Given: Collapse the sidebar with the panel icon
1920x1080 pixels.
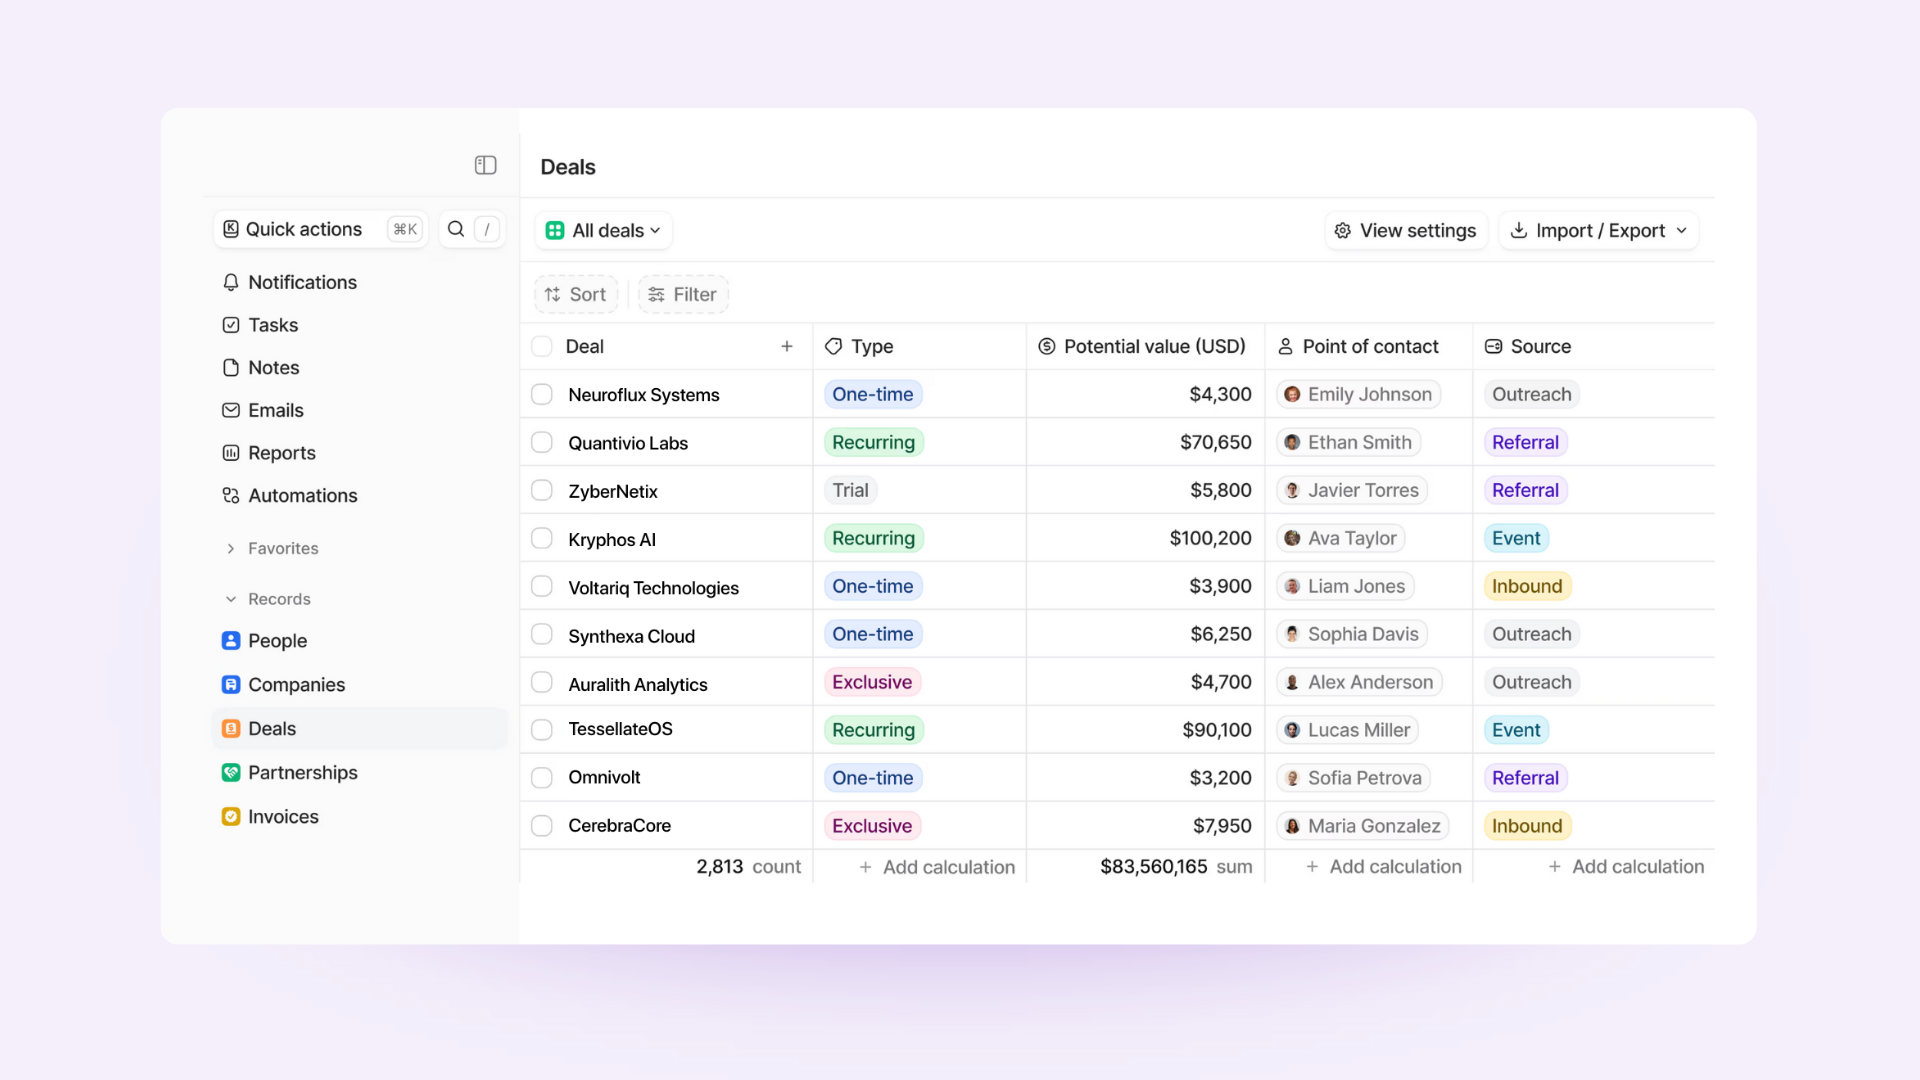Looking at the screenshot, I should pyautogui.click(x=485, y=165).
